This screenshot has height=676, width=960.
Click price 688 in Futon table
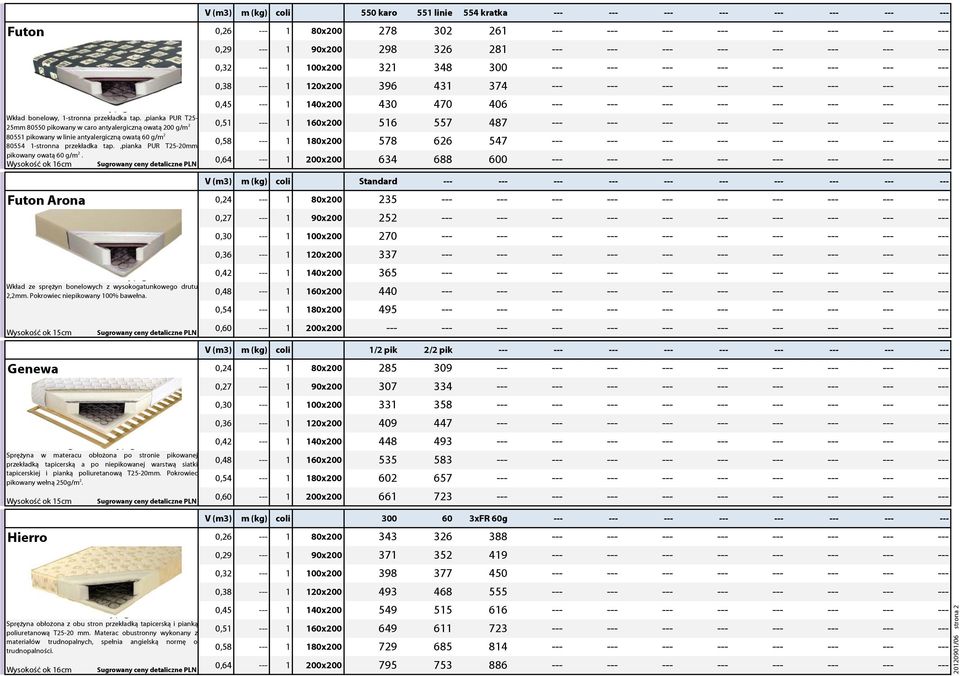pyautogui.click(x=443, y=160)
